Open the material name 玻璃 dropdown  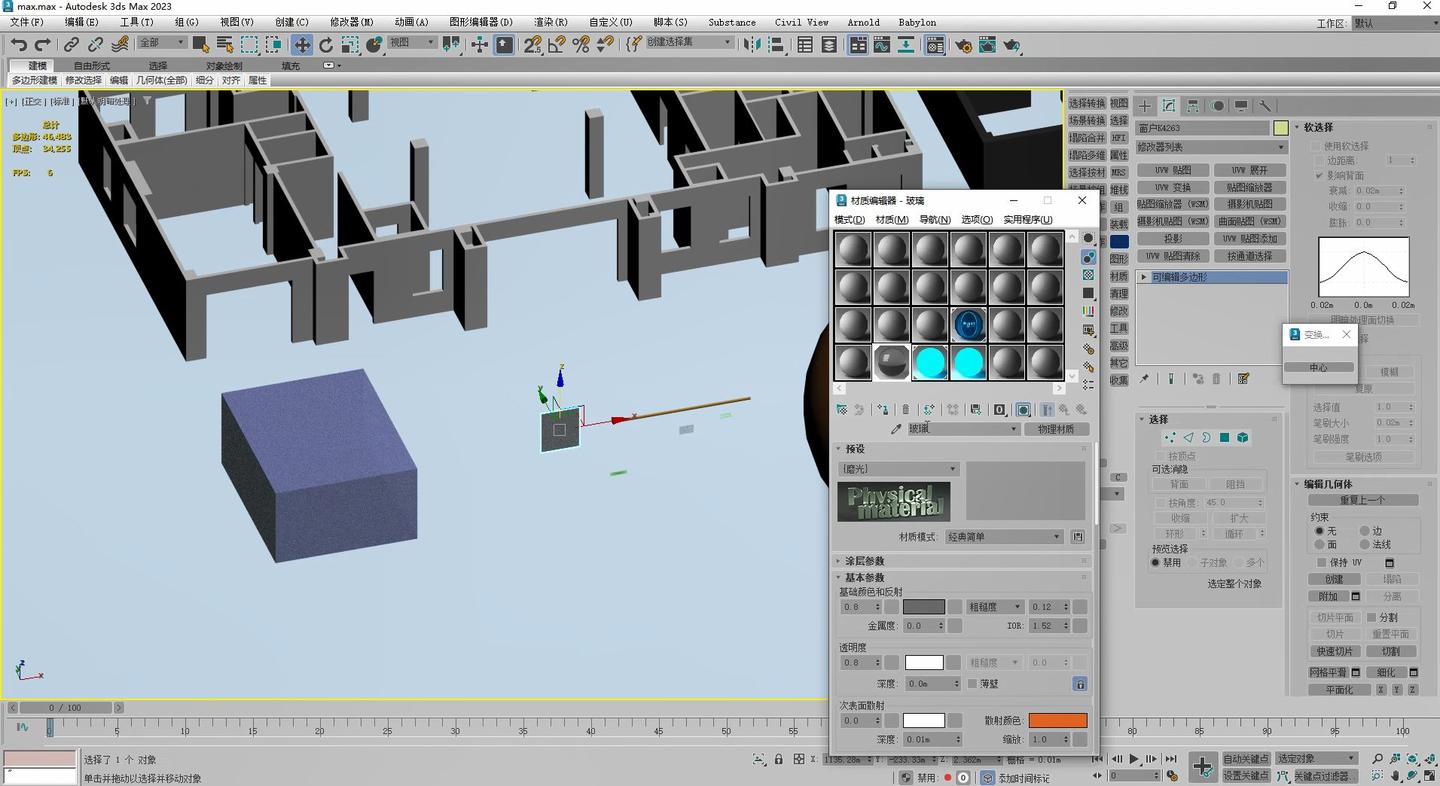pyautogui.click(x=963, y=429)
